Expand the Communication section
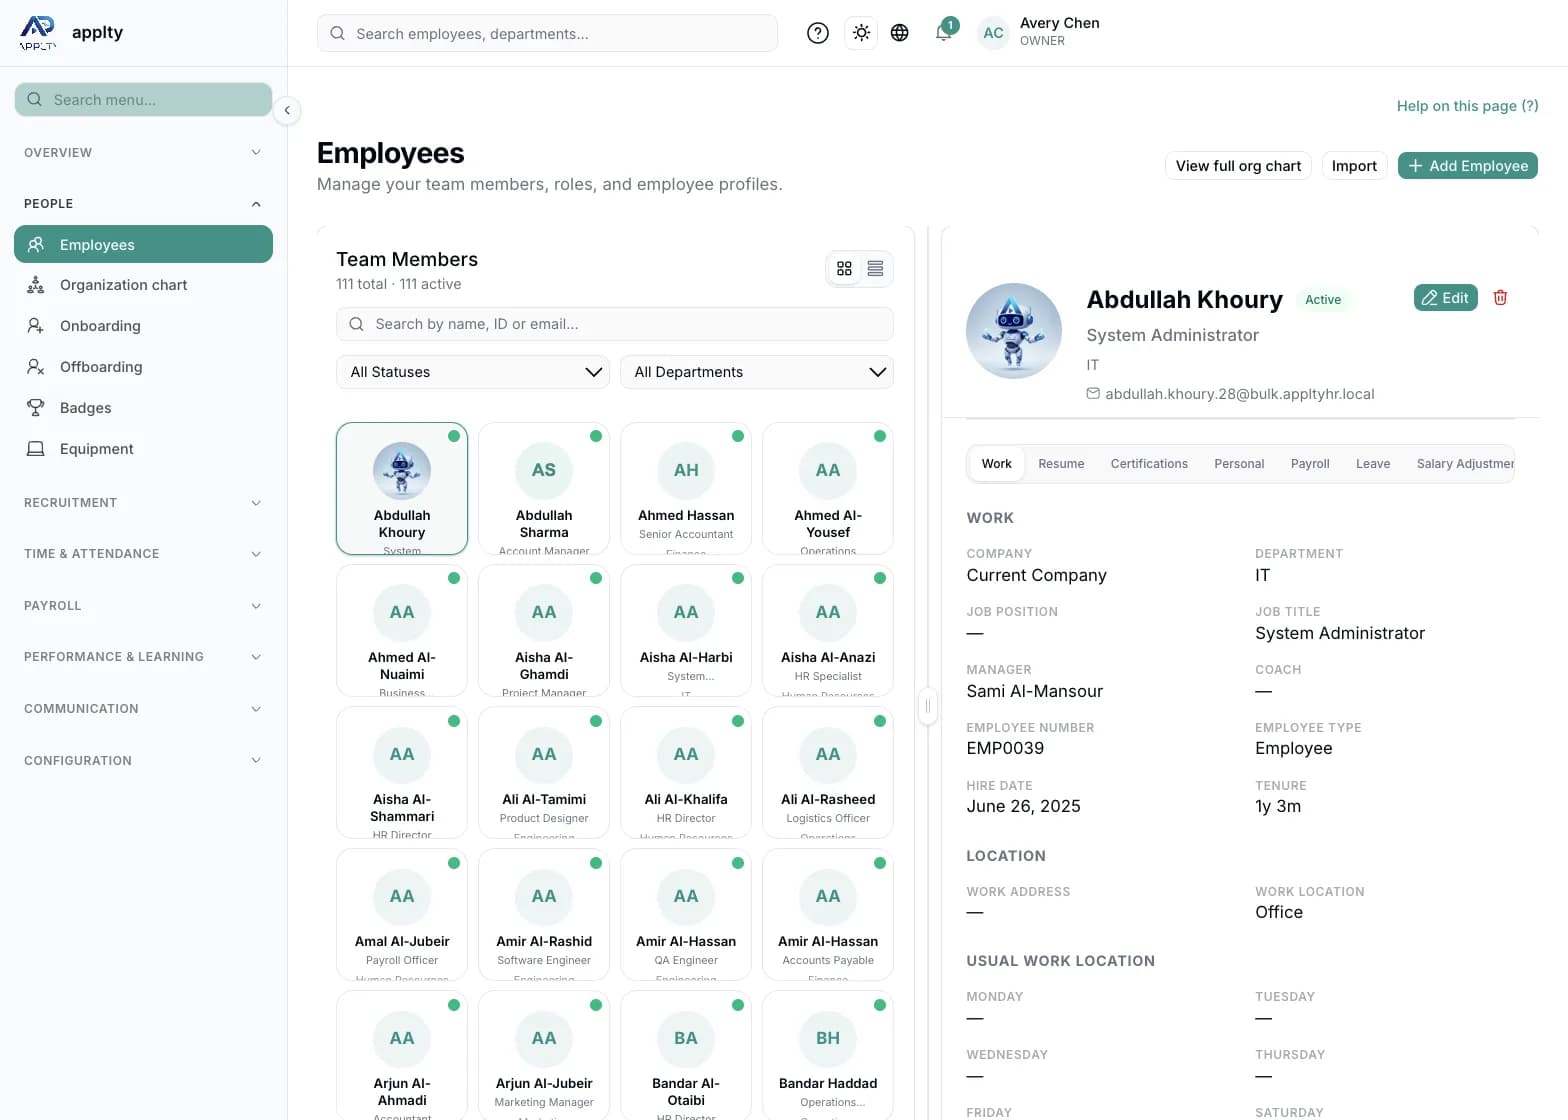This screenshot has width=1568, height=1120. pyautogui.click(x=143, y=709)
